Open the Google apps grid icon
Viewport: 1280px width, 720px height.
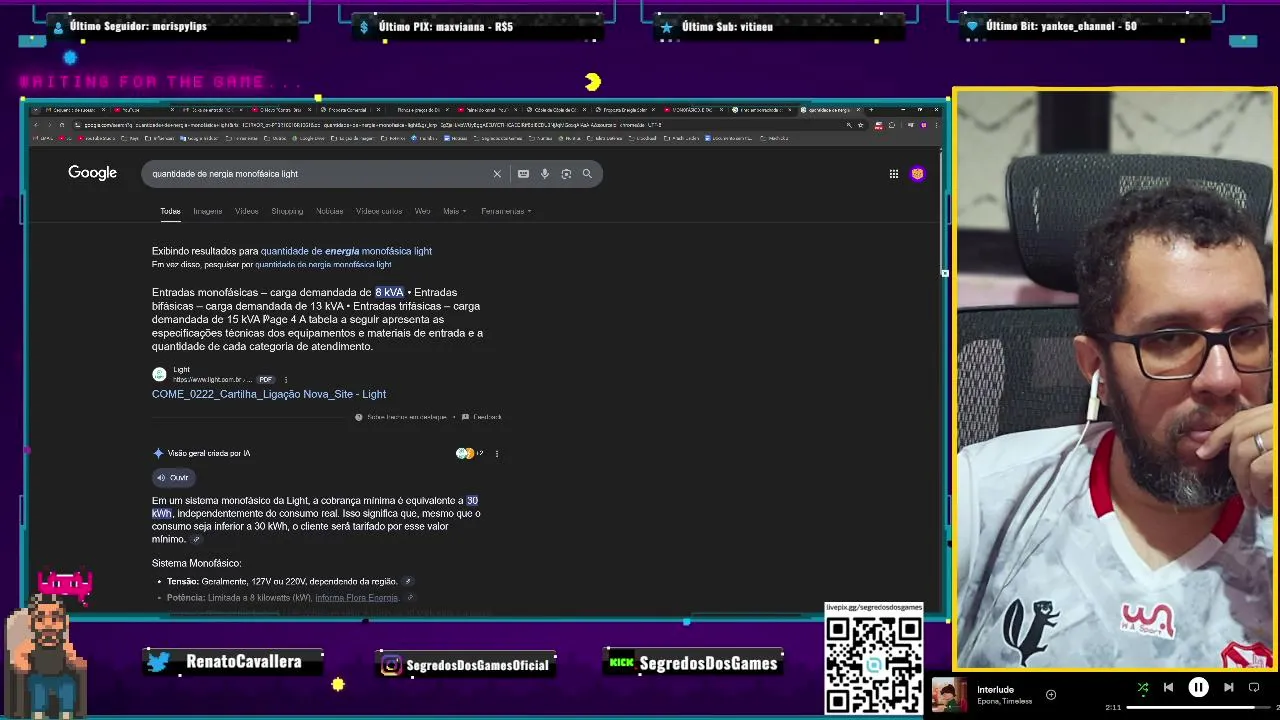click(894, 174)
